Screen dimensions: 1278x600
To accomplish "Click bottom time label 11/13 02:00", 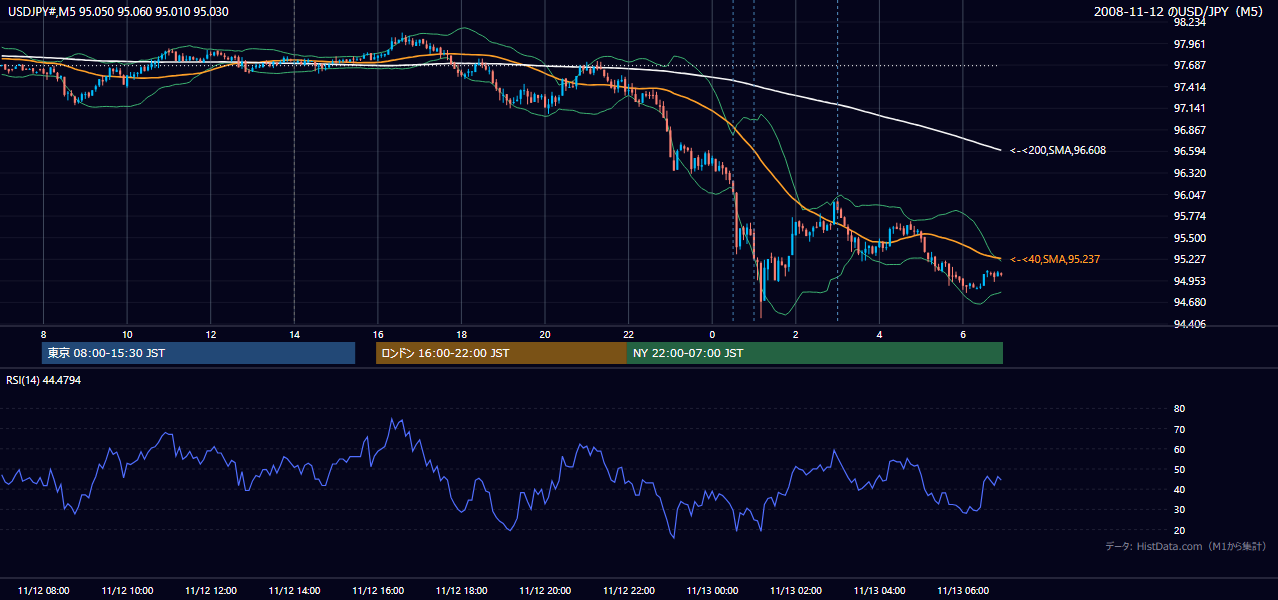I will tap(796, 591).
